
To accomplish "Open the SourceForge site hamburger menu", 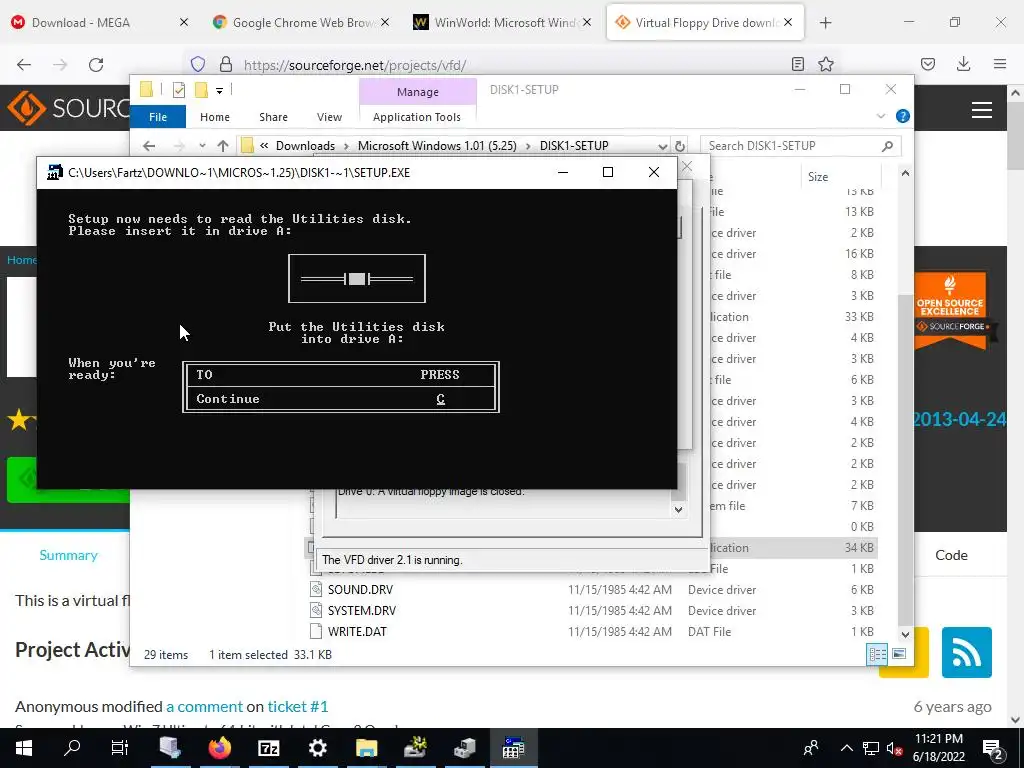I will [x=982, y=110].
